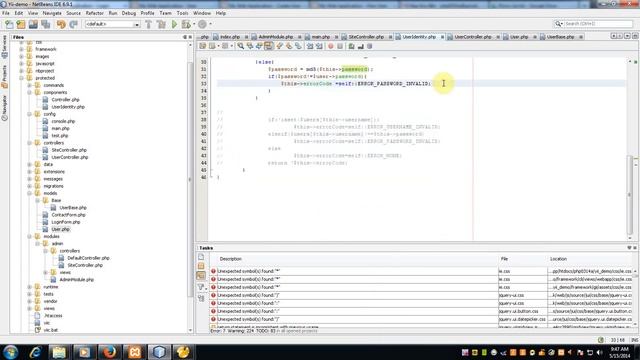This screenshot has height=360, width=640.
Task: Click Find Previous Occurrence editor icon
Action: 250,46
